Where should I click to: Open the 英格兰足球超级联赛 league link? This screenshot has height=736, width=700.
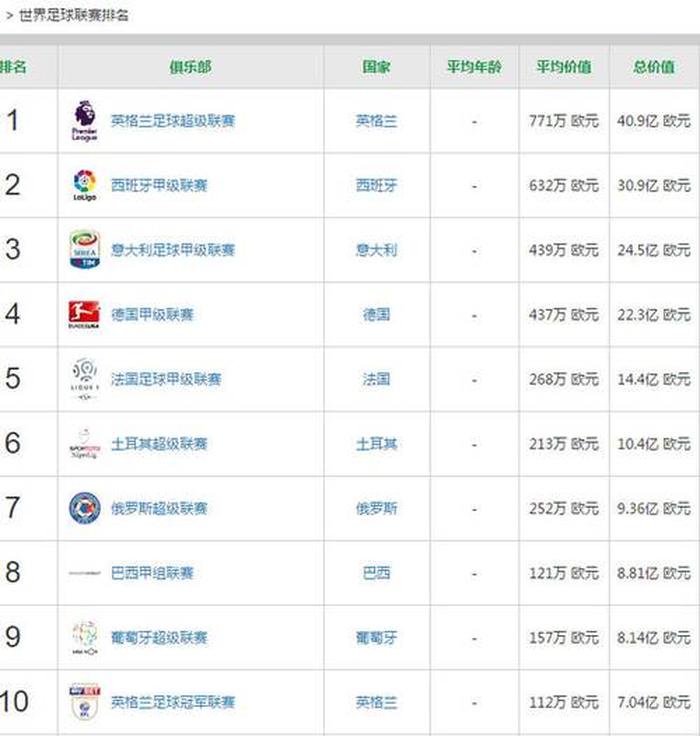[x=173, y=121]
